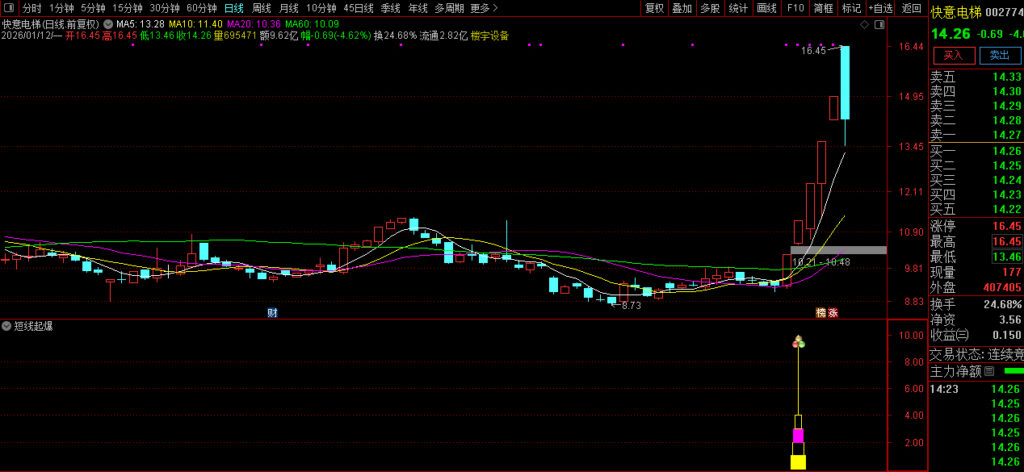The width and height of the screenshot is (1024, 472).
Task: Open the dropdown arrow beside the stock title
Action: pos(107,23)
